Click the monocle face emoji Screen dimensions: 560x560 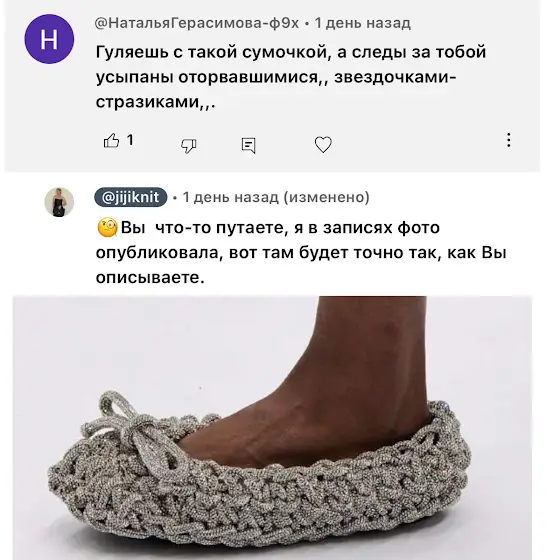click(108, 227)
